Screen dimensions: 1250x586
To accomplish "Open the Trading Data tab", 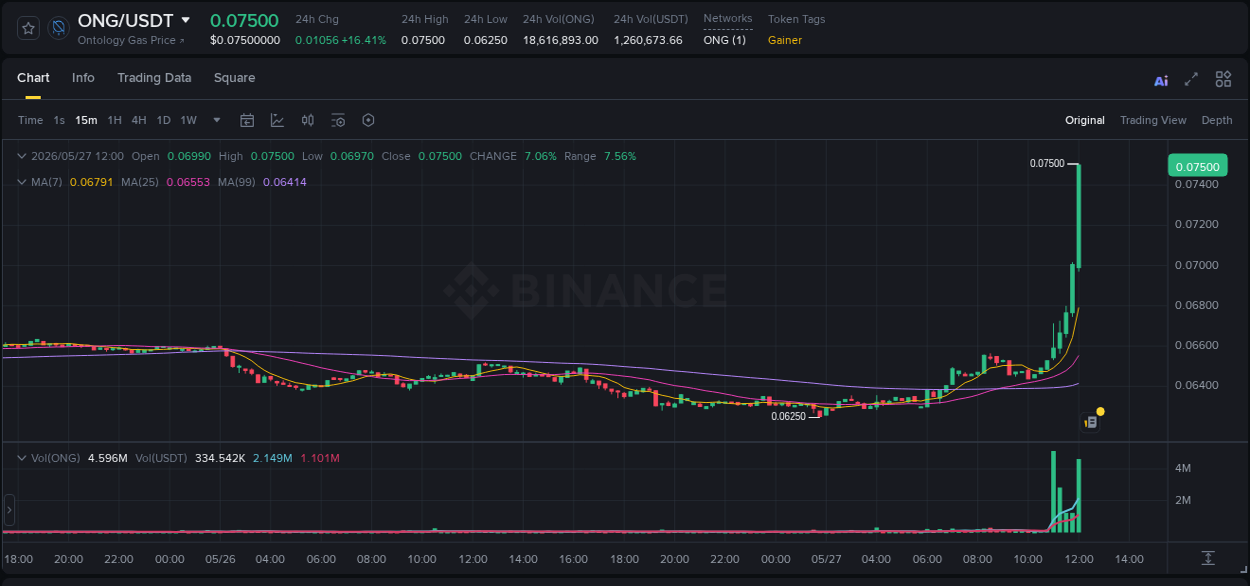I will [x=154, y=78].
